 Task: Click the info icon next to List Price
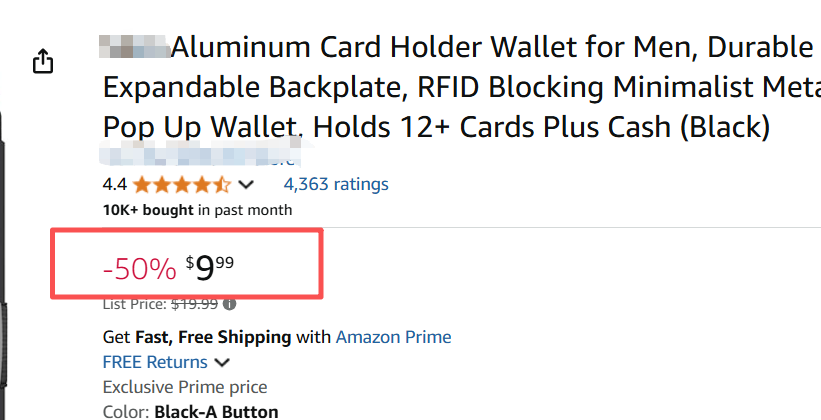click(230, 304)
